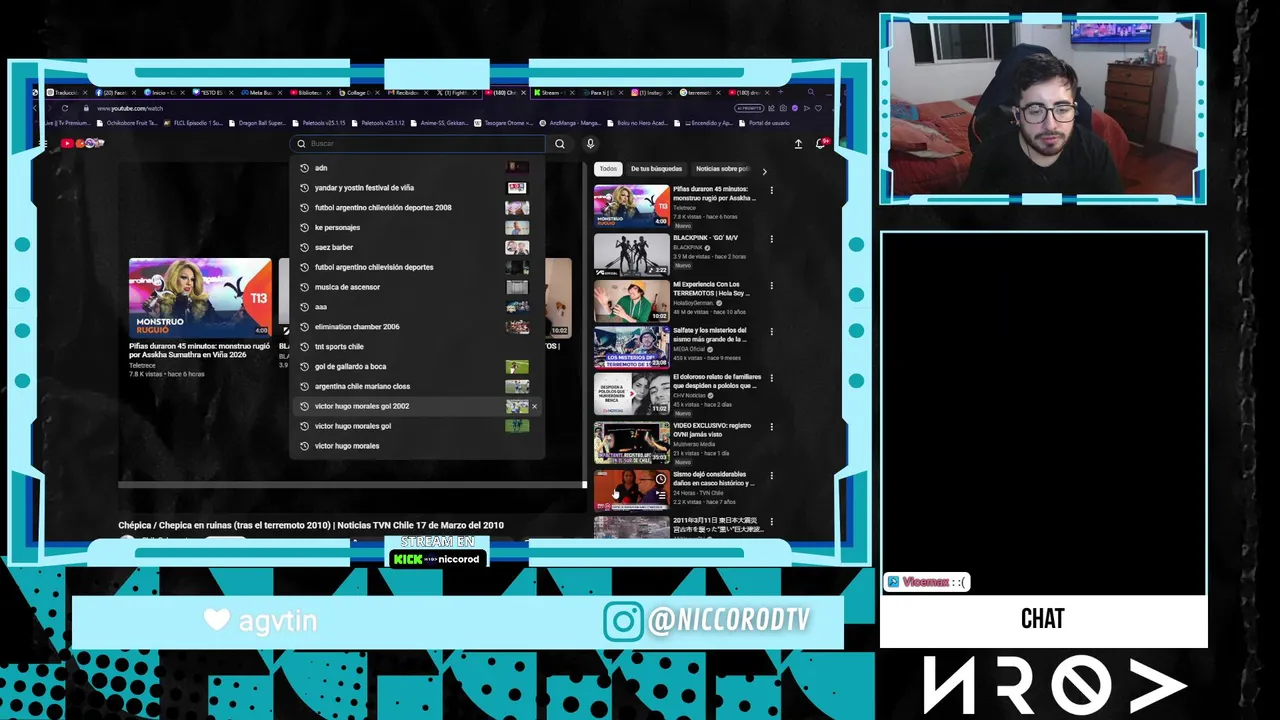Open YouTube notifications bell
Viewport: 1280px width, 720px height.
pyautogui.click(x=821, y=144)
